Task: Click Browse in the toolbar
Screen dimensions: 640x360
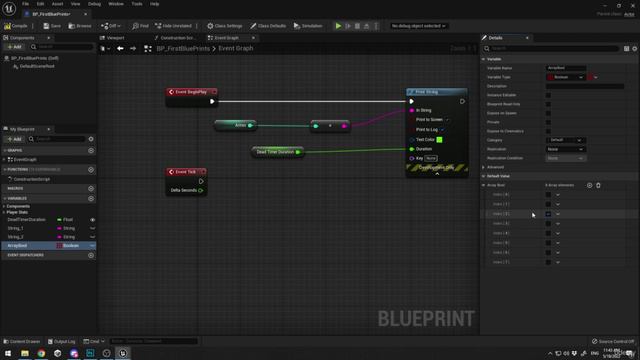Action: (x=80, y=26)
